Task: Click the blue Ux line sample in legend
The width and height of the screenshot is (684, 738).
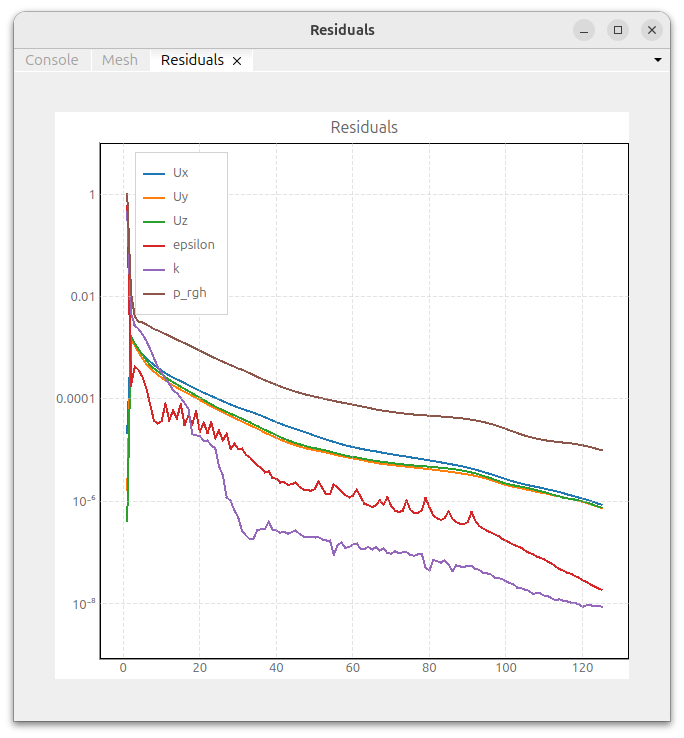Action: [x=153, y=173]
